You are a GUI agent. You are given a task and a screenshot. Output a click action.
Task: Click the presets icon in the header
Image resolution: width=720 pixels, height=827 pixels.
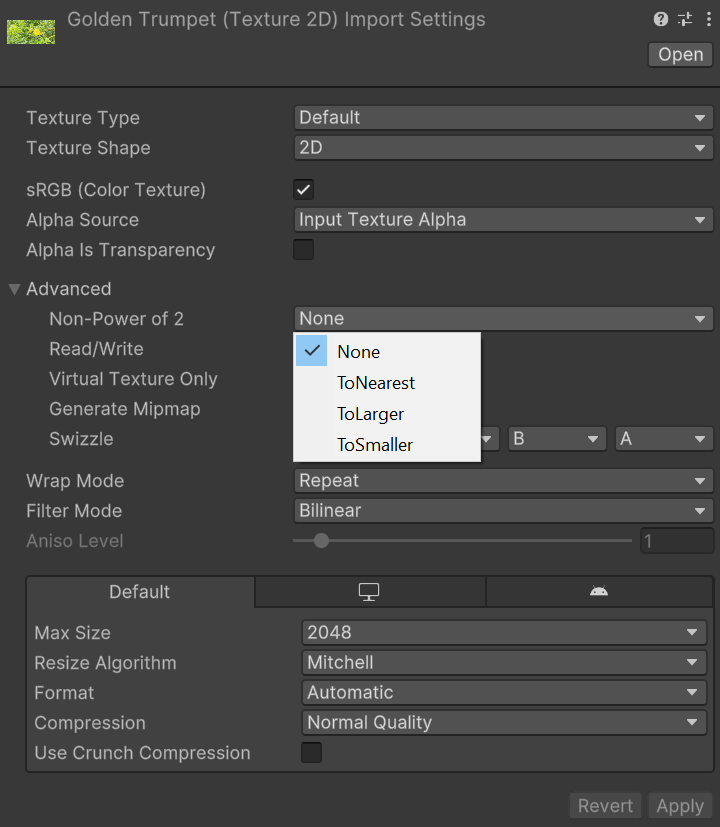point(684,19)
